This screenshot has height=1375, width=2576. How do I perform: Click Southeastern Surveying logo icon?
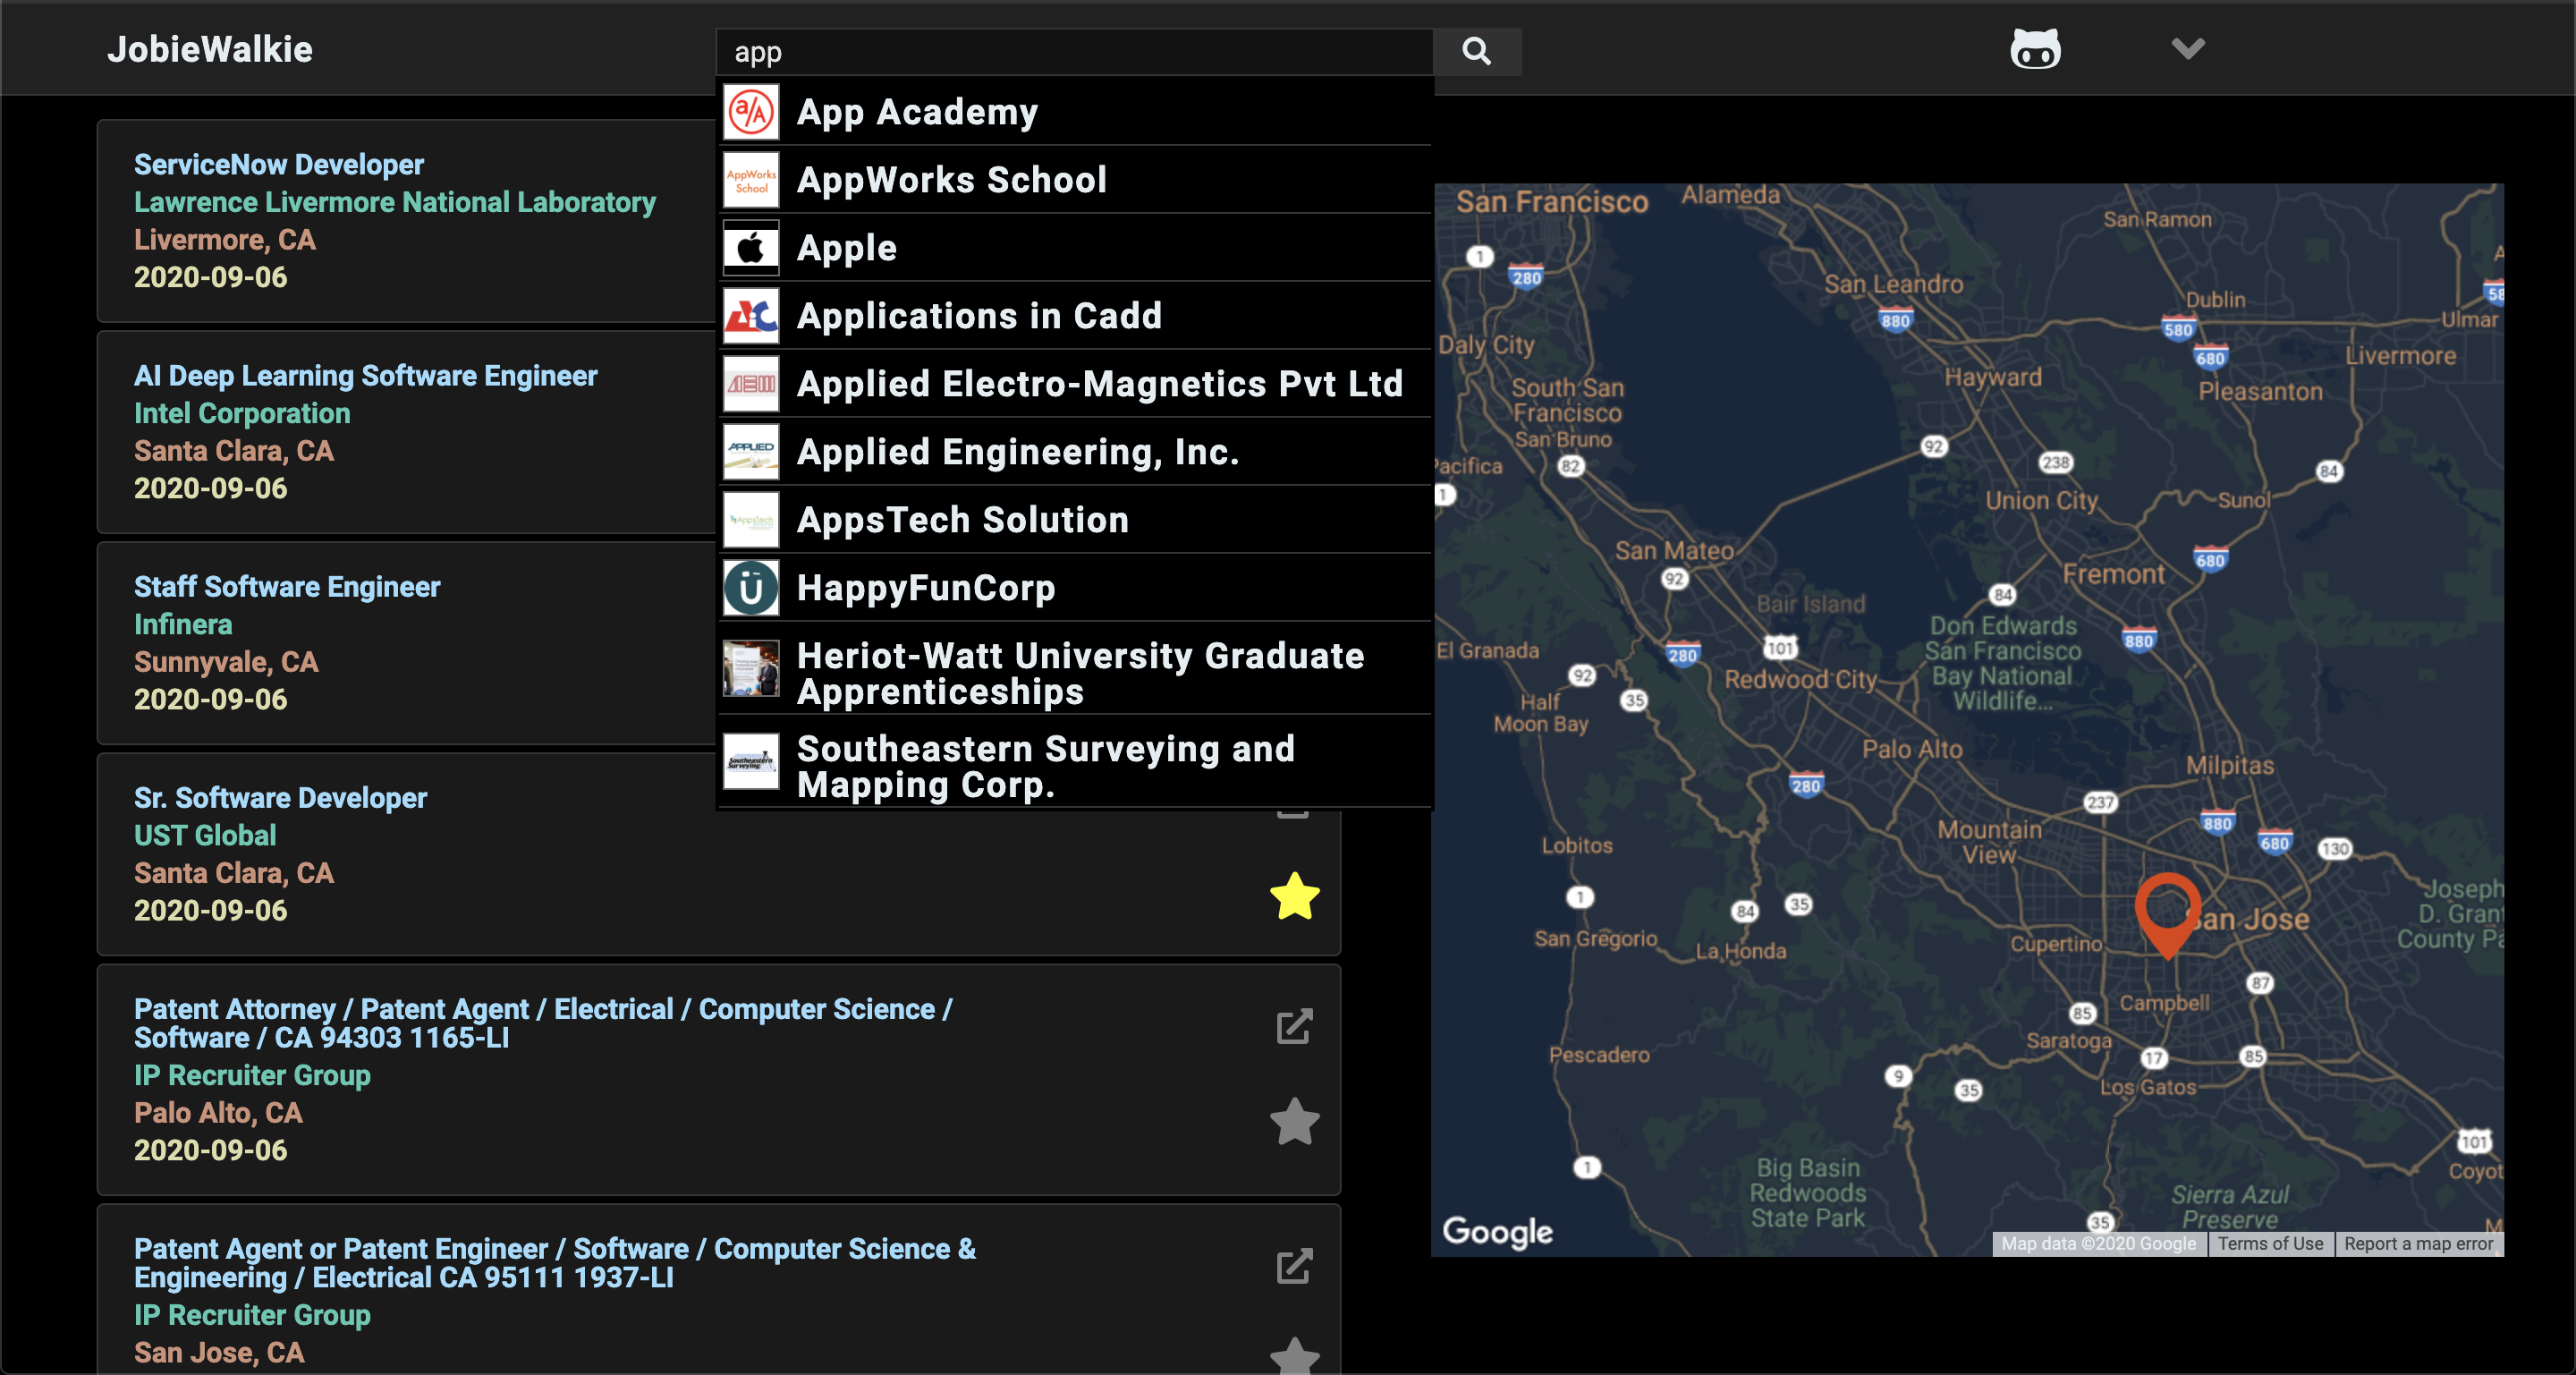[x=751, y=762]
